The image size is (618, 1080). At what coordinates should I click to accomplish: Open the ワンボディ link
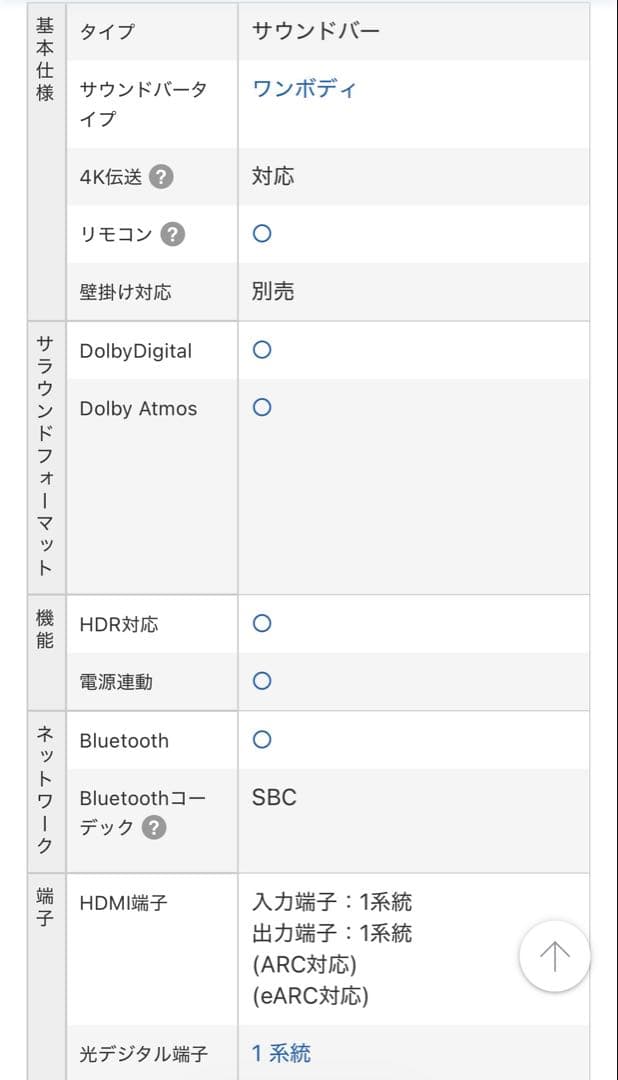(304, 89)
